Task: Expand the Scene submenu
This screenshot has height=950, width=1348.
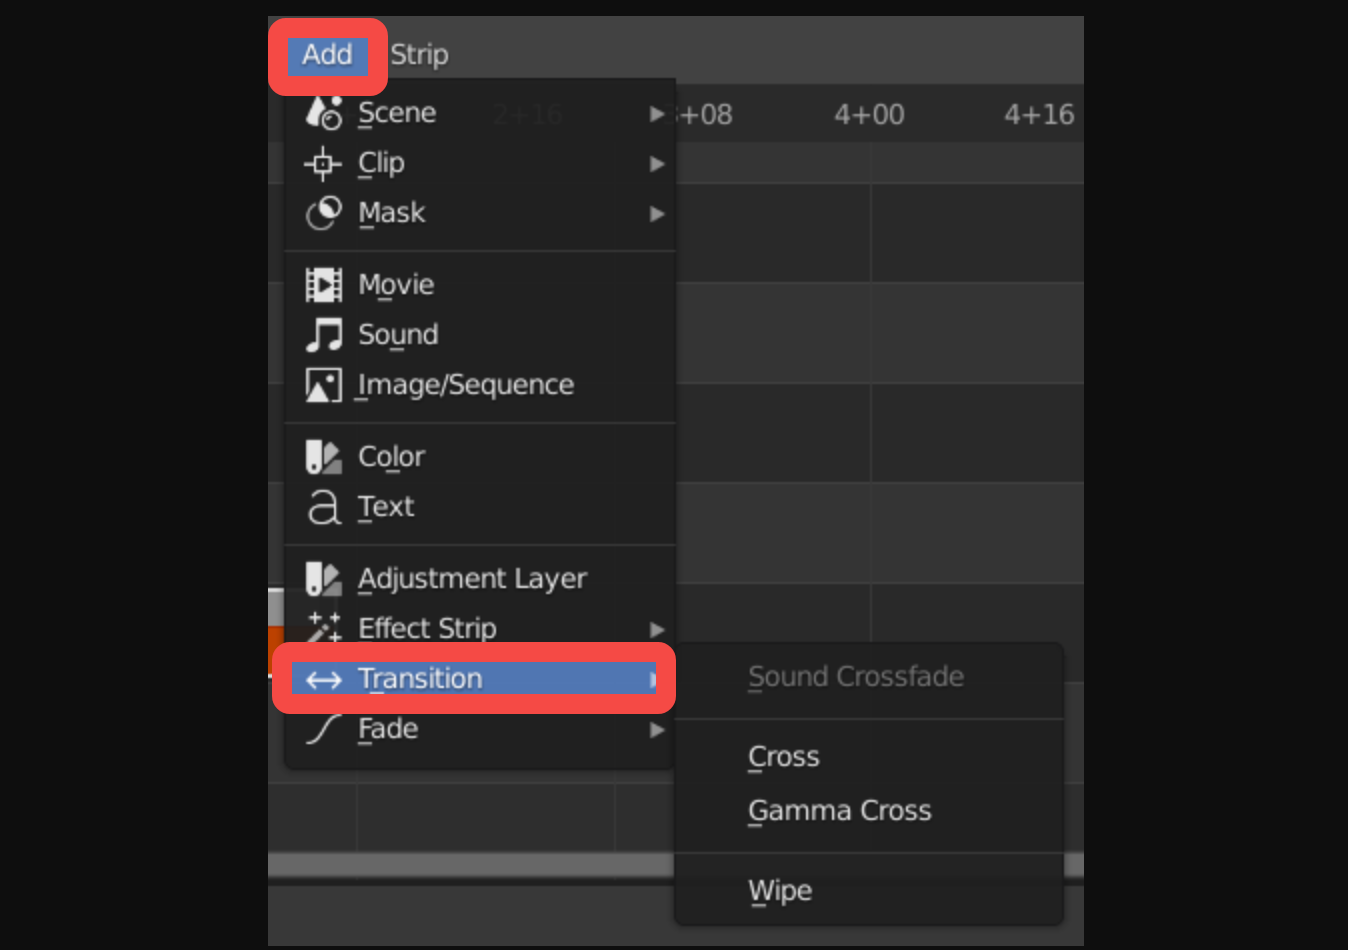Action: pyautogui.click(x=657, y=113)
